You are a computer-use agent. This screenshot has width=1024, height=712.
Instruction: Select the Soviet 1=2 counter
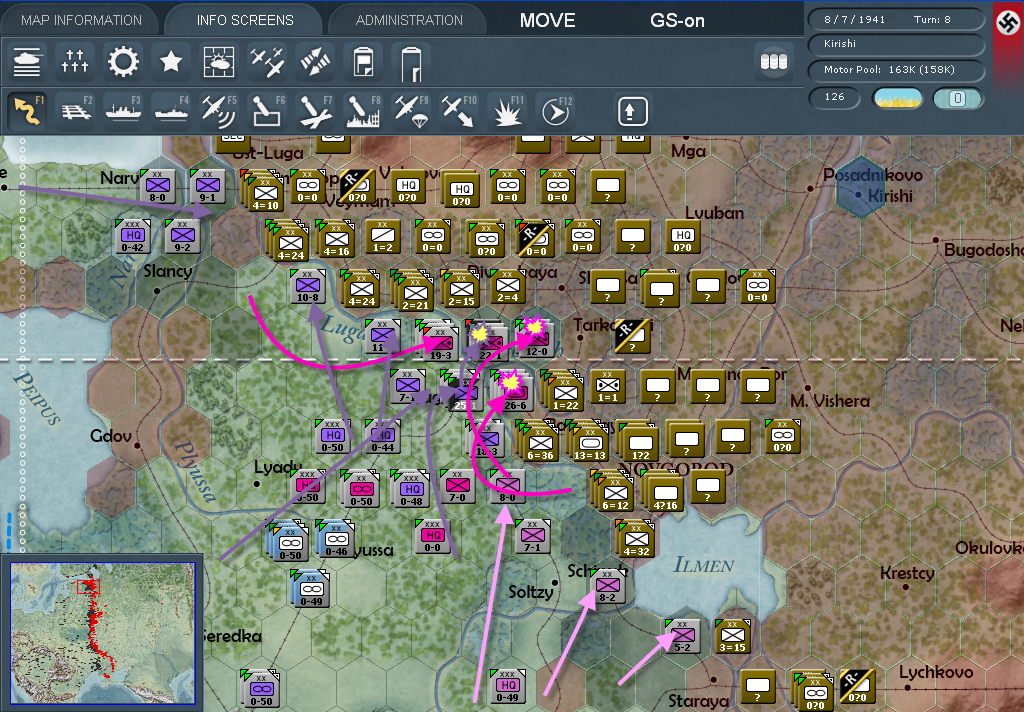pos(383,236)
